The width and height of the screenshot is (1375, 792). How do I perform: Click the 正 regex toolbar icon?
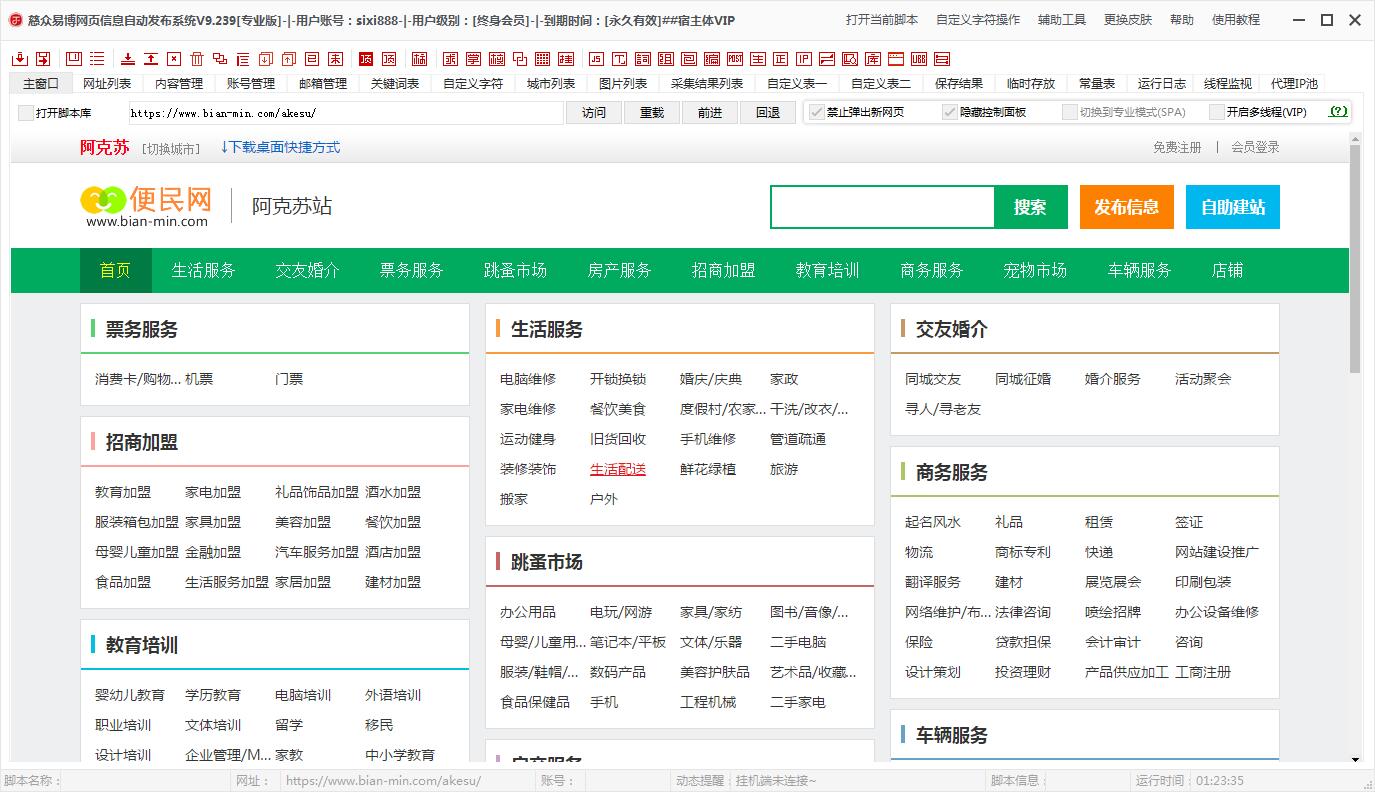point(780,59)
